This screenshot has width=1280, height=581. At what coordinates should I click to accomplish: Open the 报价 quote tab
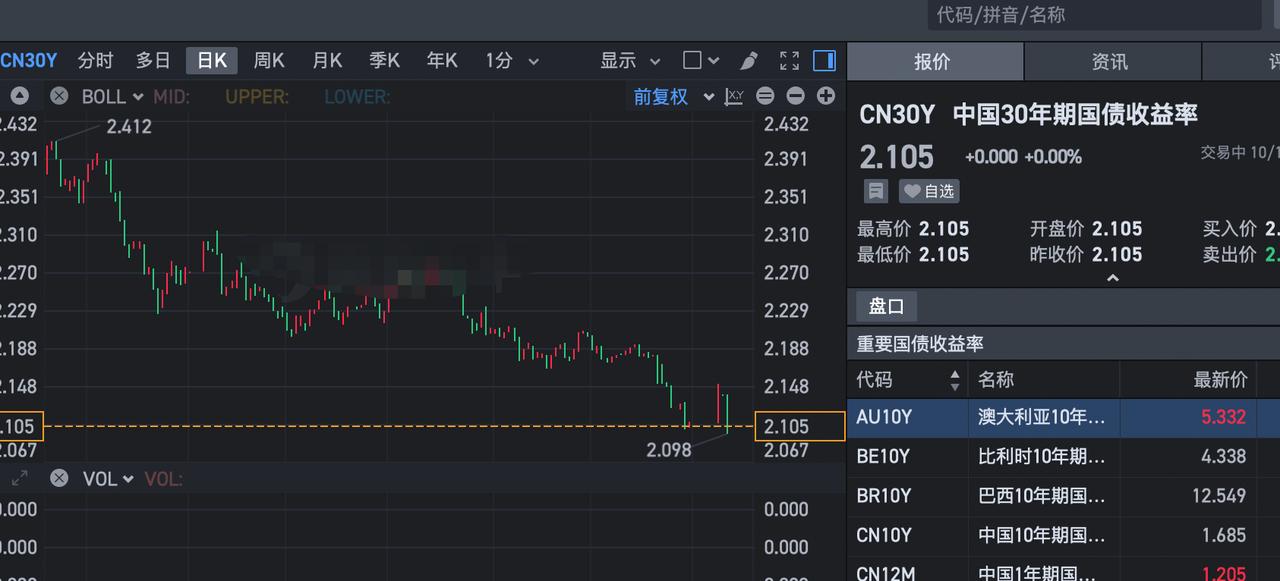tap(933, 61)
